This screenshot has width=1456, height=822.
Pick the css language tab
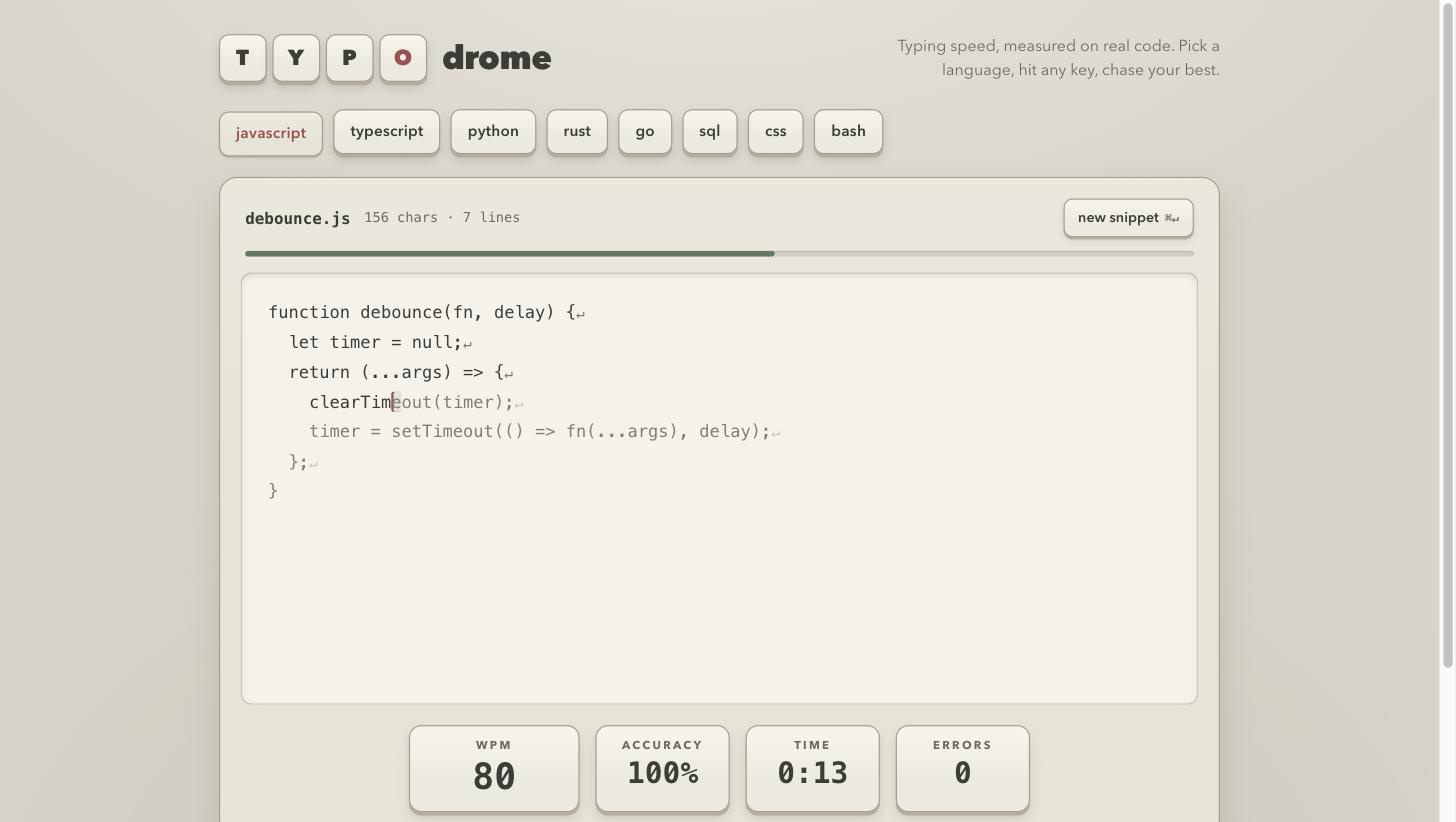776,132
